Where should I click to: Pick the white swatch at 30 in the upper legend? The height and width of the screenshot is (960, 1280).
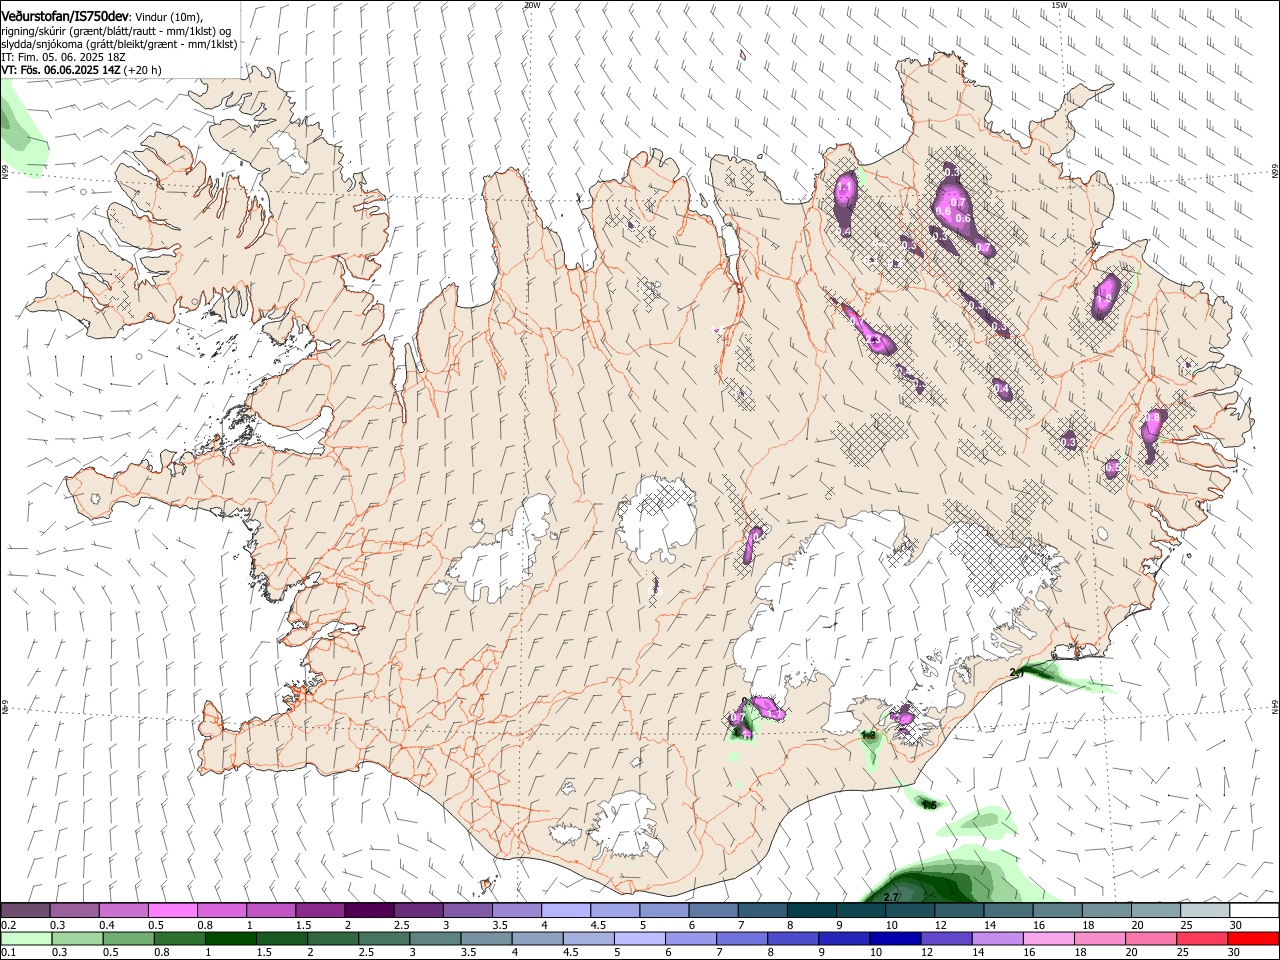point(1254,911)
